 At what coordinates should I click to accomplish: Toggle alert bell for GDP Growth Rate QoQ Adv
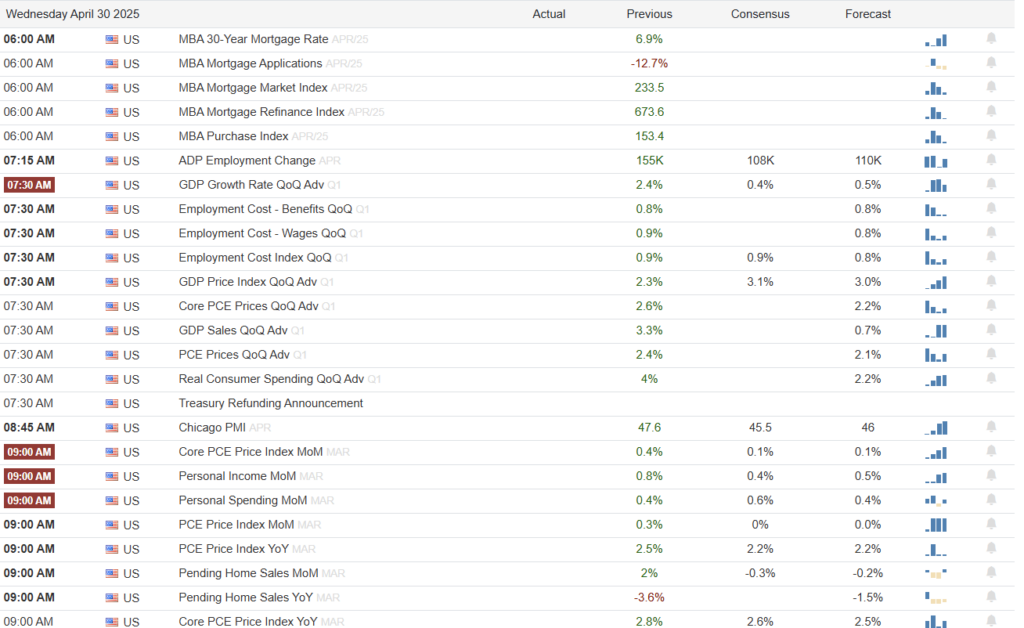point(991,184)
